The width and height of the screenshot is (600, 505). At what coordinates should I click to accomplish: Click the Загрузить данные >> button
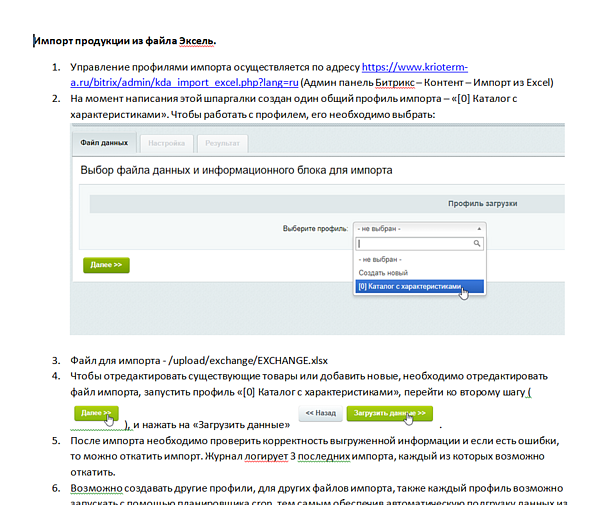point(390,414)
